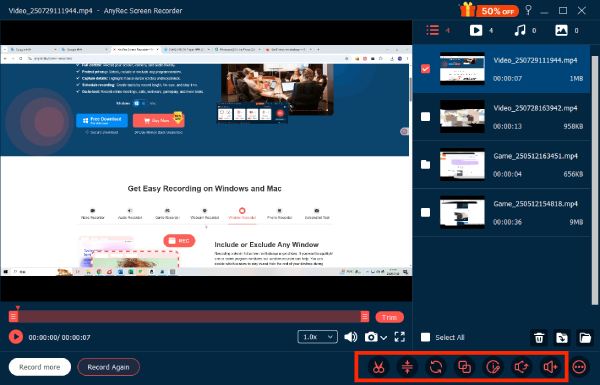Uncheck Video_250729111944.mp4 checkbox

point(425,69)
